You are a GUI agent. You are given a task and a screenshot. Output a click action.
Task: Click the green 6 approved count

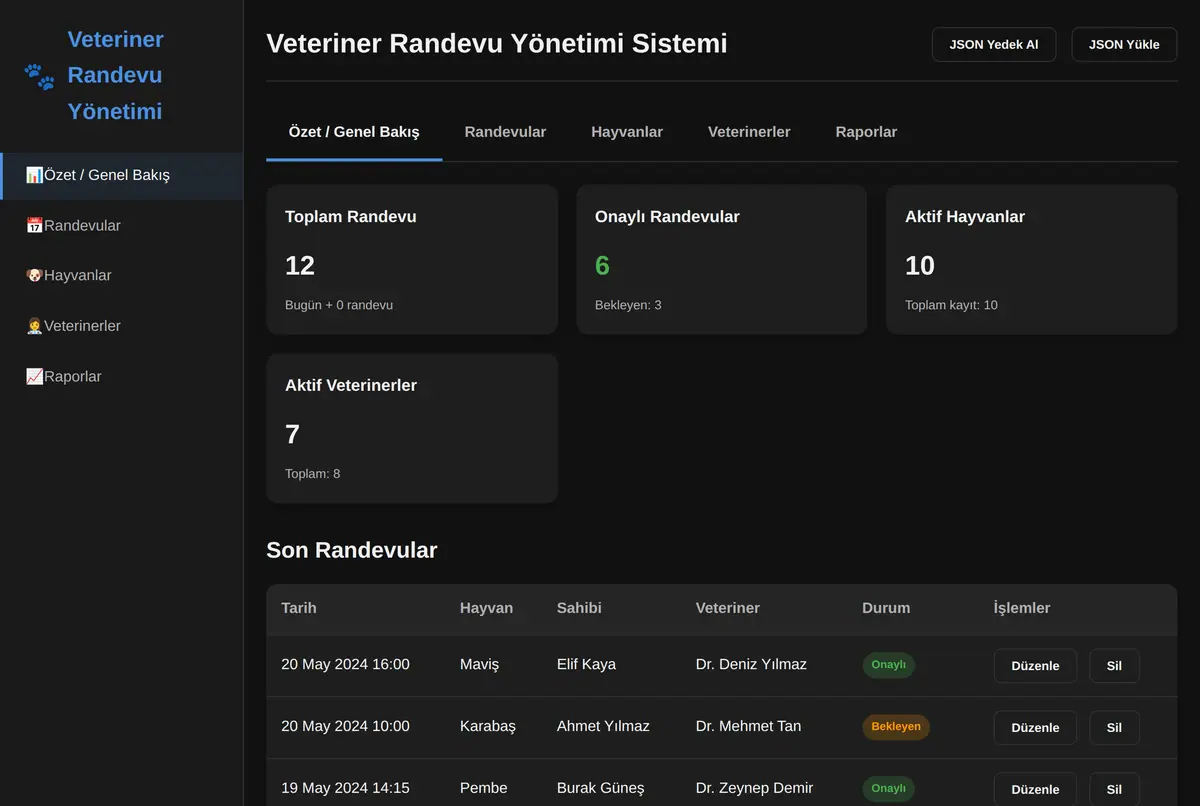pos(602,266)
